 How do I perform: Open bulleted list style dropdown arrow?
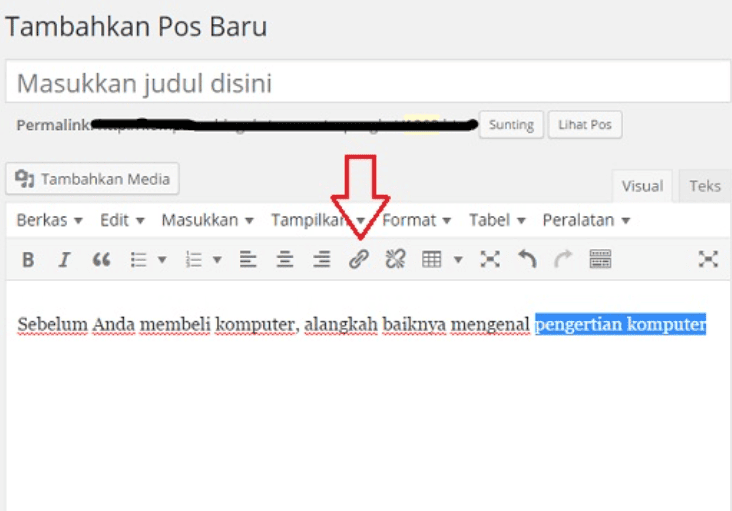tap(162, 259)
